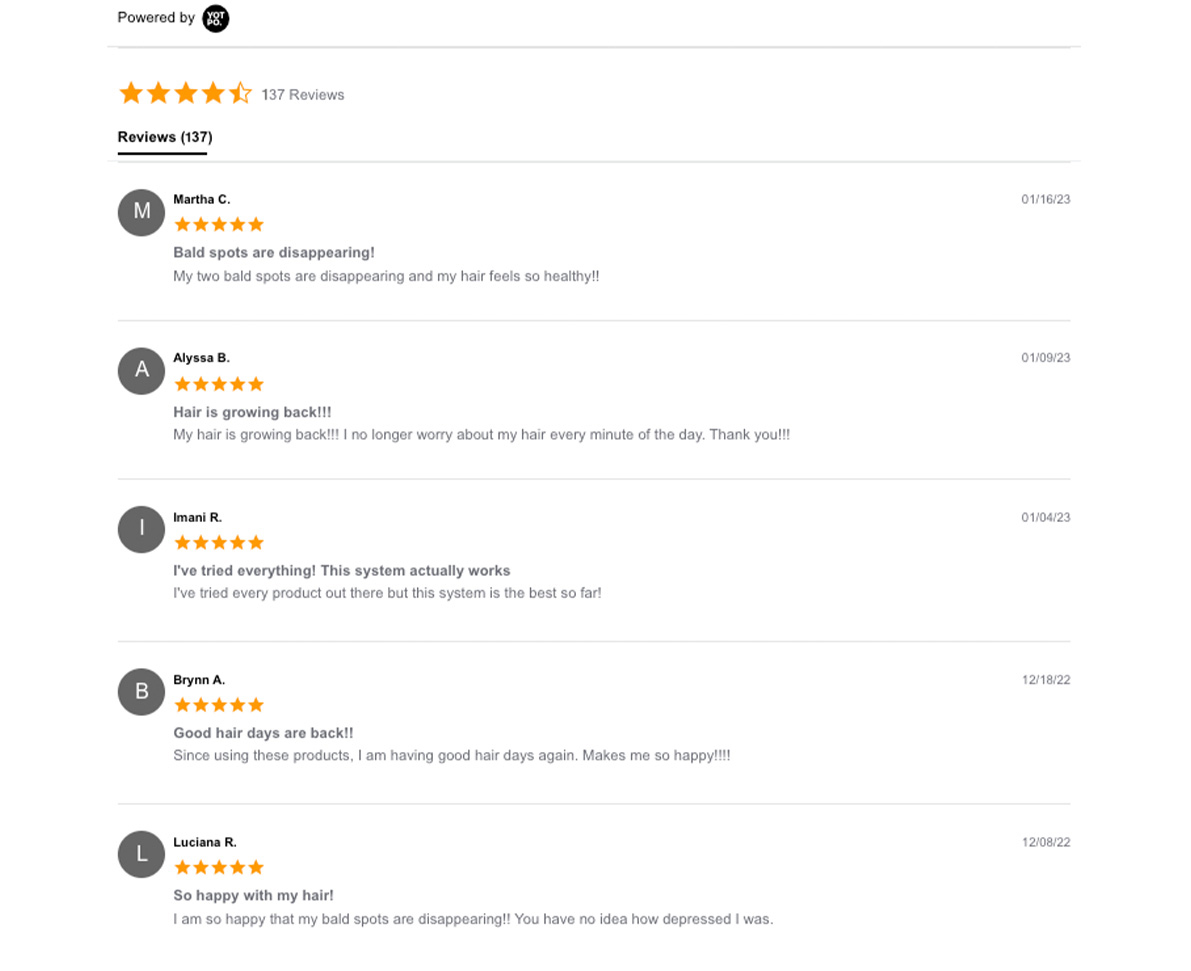Click Brynn A.'s avatar icon

141,691
